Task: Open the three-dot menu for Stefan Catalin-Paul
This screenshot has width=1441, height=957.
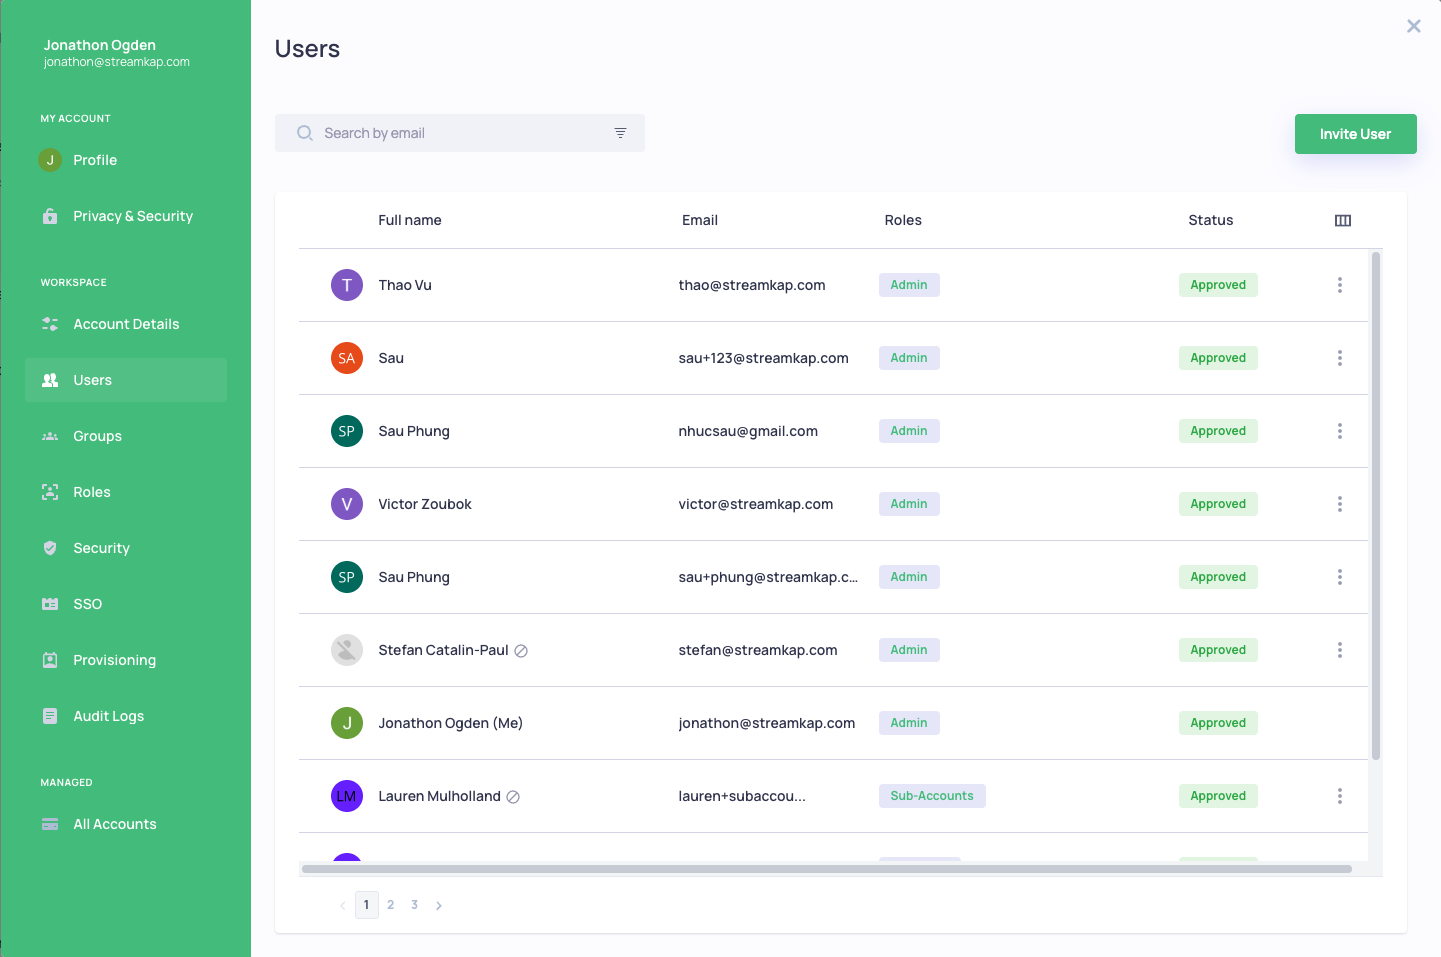Action: point(1340,650)
